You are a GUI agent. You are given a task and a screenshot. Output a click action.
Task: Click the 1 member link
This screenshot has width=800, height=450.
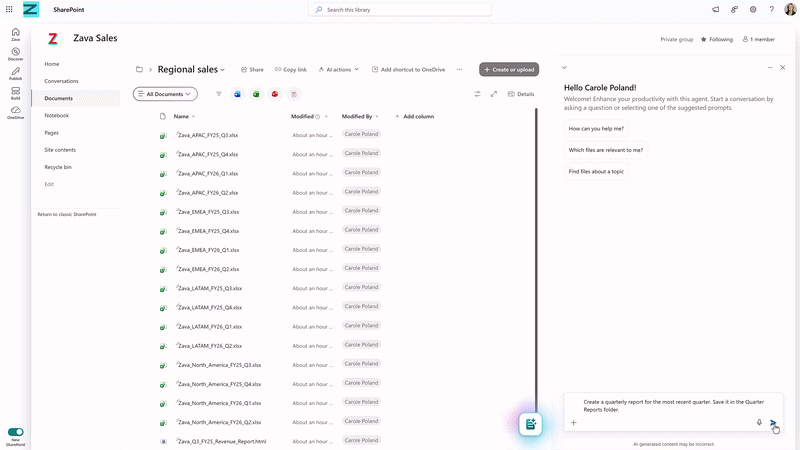pos(759,39)
